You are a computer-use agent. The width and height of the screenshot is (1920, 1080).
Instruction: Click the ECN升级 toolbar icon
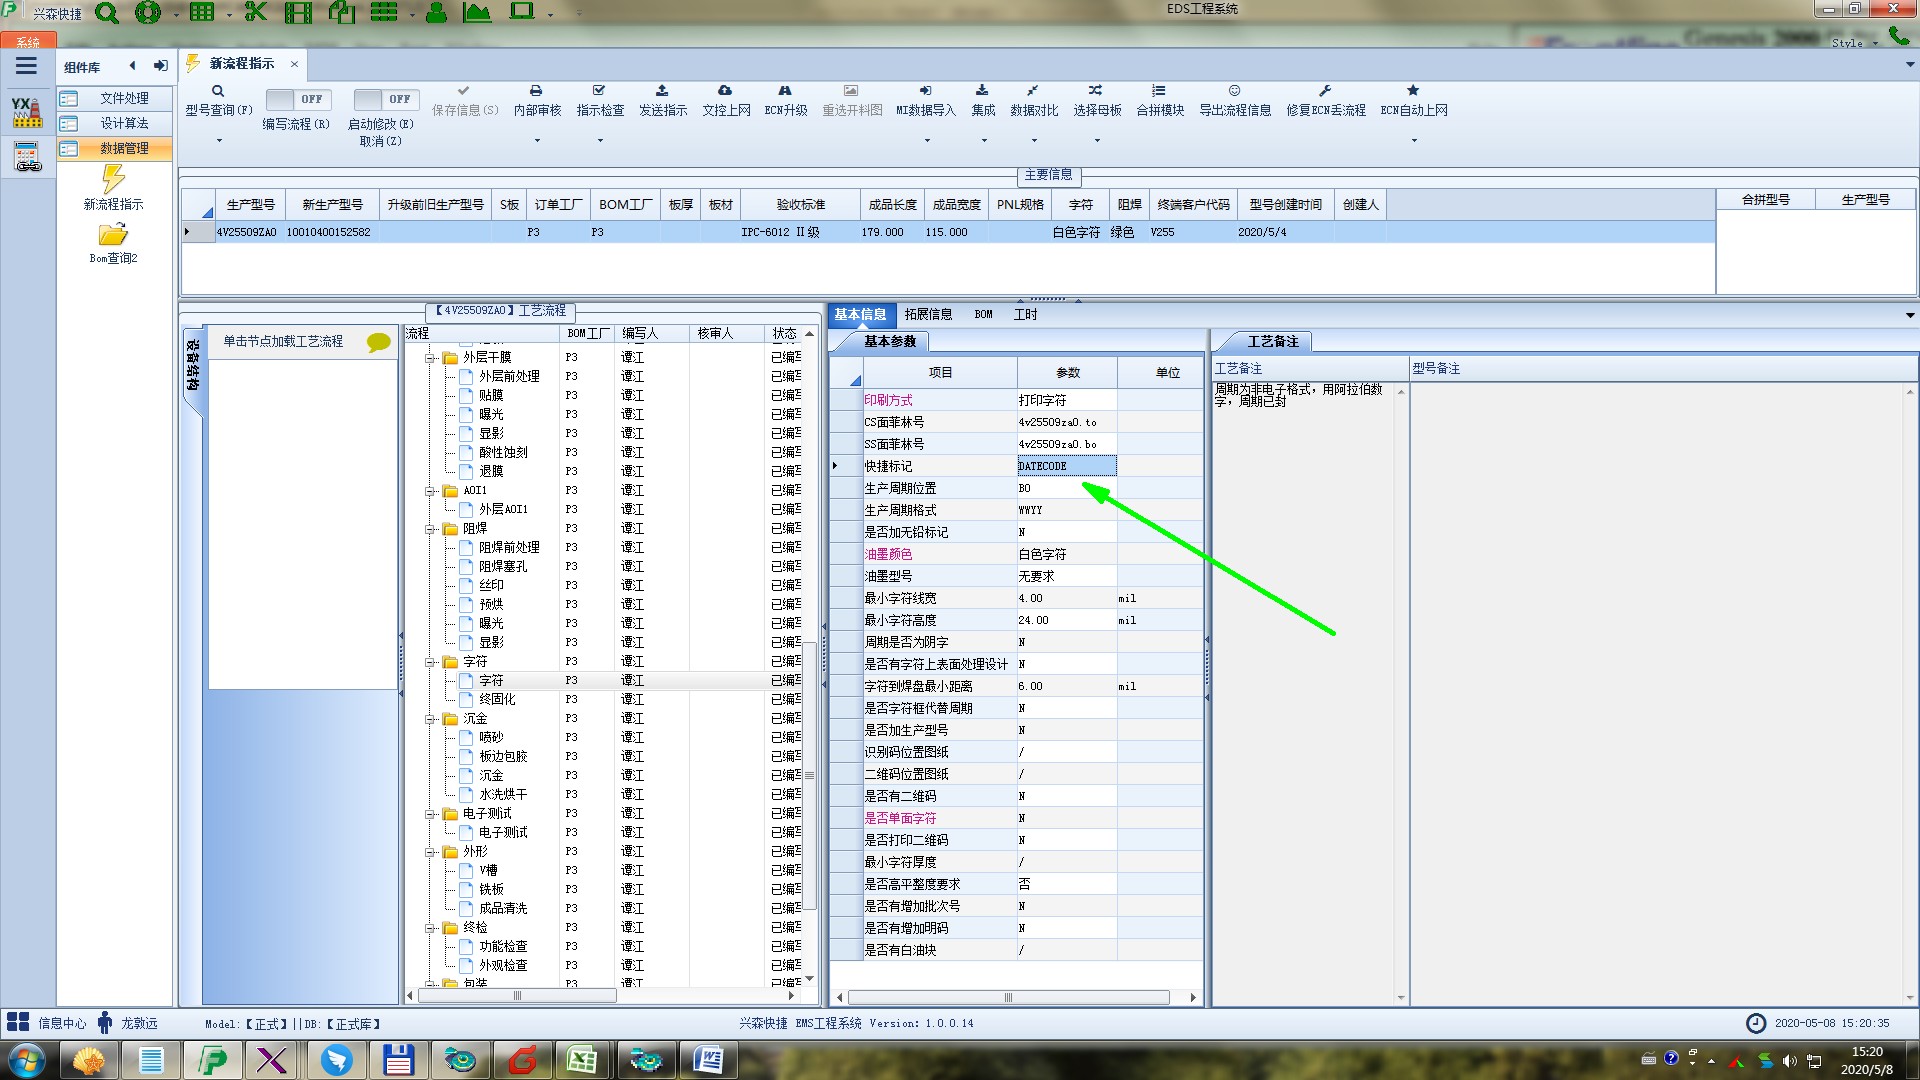pyautogui.click(x=785, y=91)
